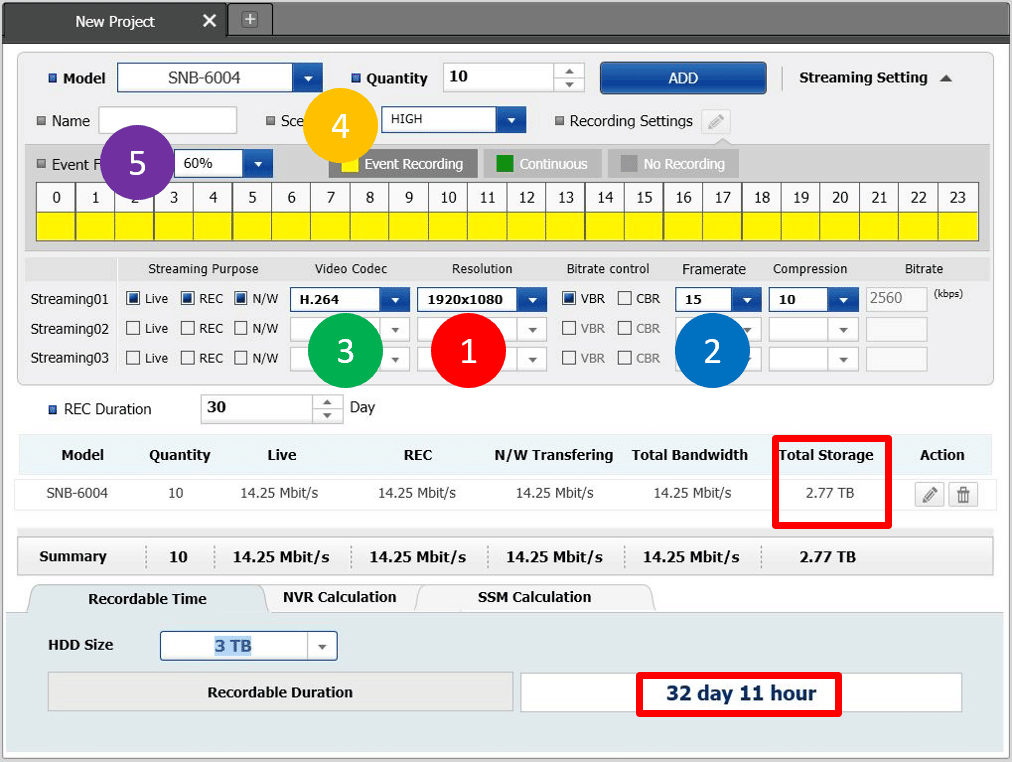Uncheck Live for Streaming01
Screen dimensions: 1012x762
134,298
